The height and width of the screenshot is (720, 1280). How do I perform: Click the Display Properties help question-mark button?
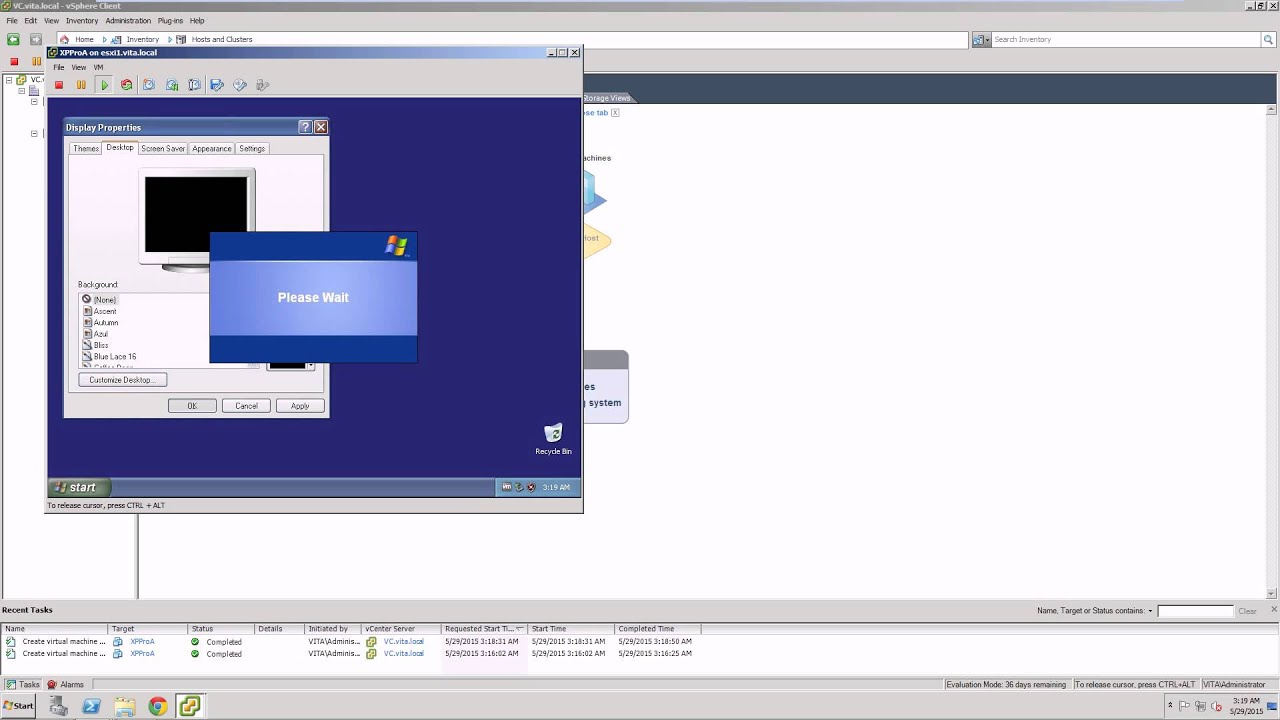click(x=305, y=127)
